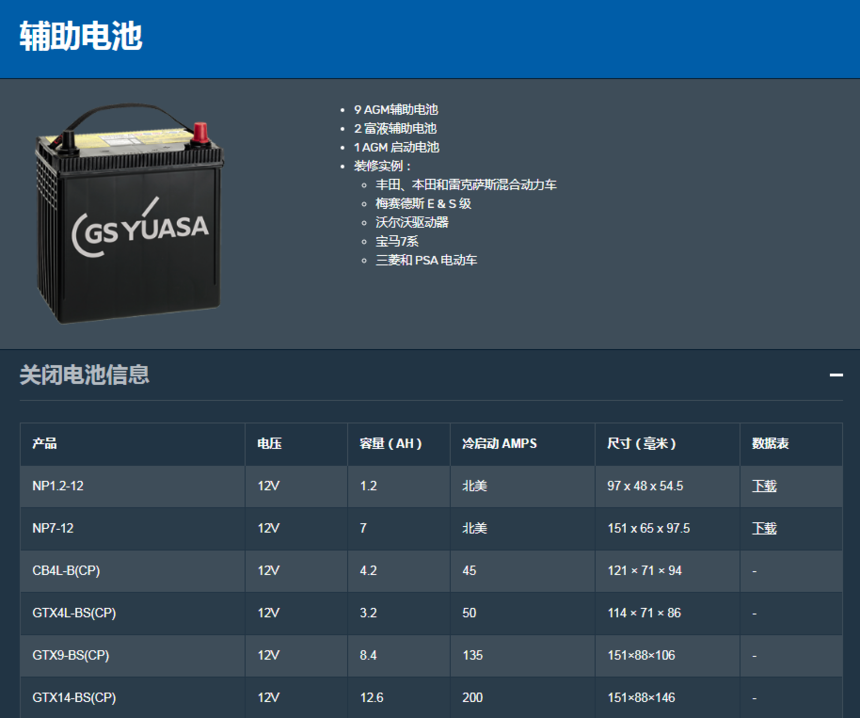Click the GTX9-BS(CP) product cell
The width and height of the screenshot is (860, 718).
133,655
